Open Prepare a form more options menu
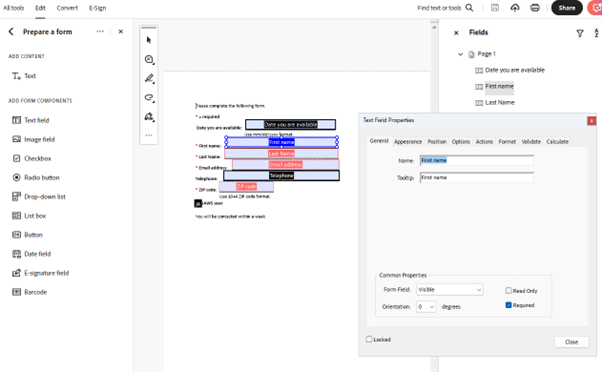Image resolution: width=602 pixels, height=372 pixels. 100,31
